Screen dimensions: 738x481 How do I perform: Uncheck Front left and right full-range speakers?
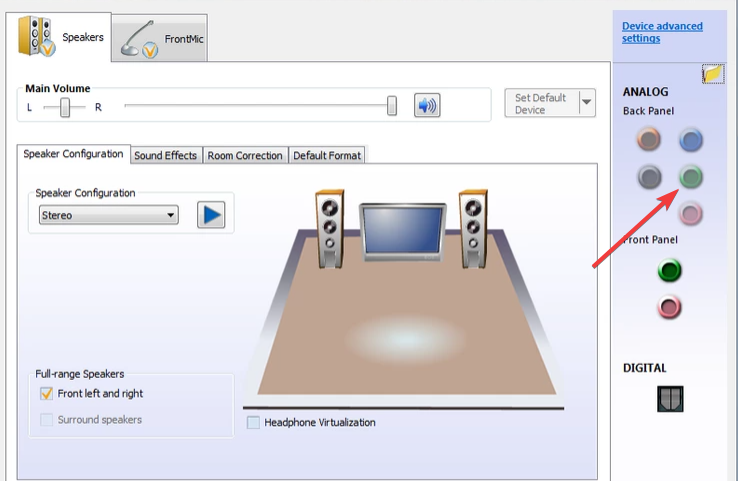46,393
